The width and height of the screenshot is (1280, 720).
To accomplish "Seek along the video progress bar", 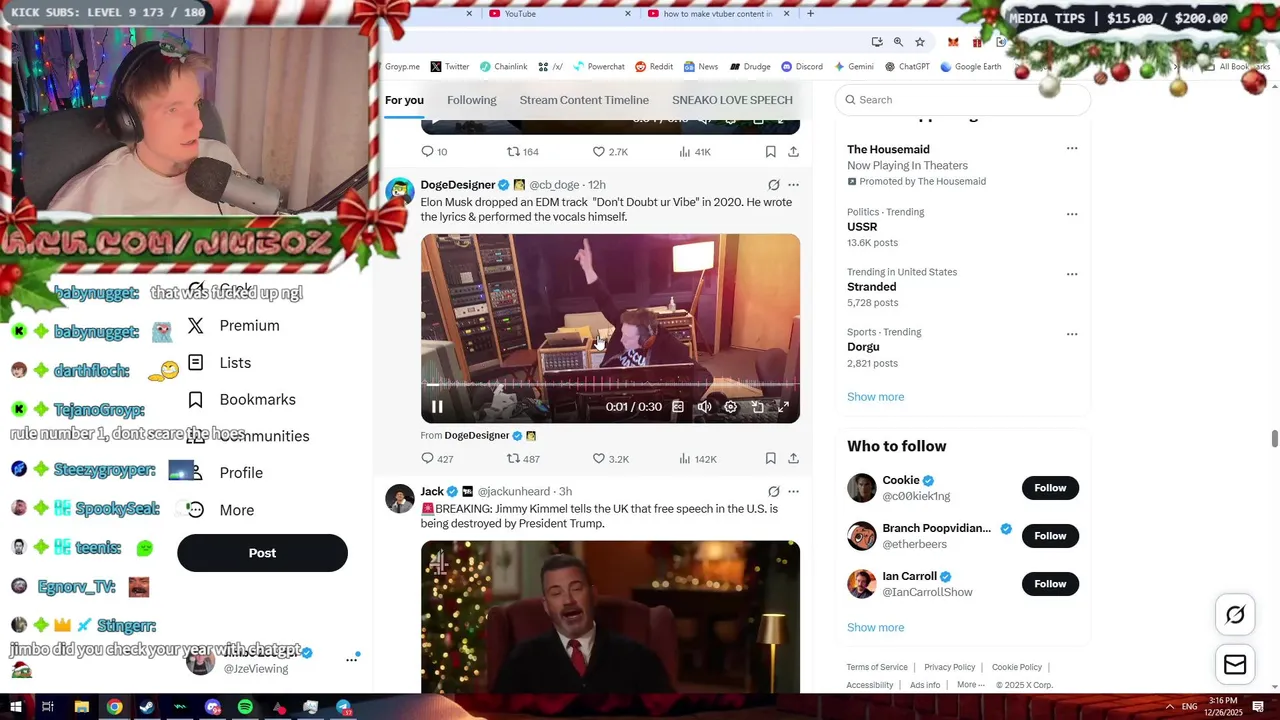I will click(x=610, y=384).
